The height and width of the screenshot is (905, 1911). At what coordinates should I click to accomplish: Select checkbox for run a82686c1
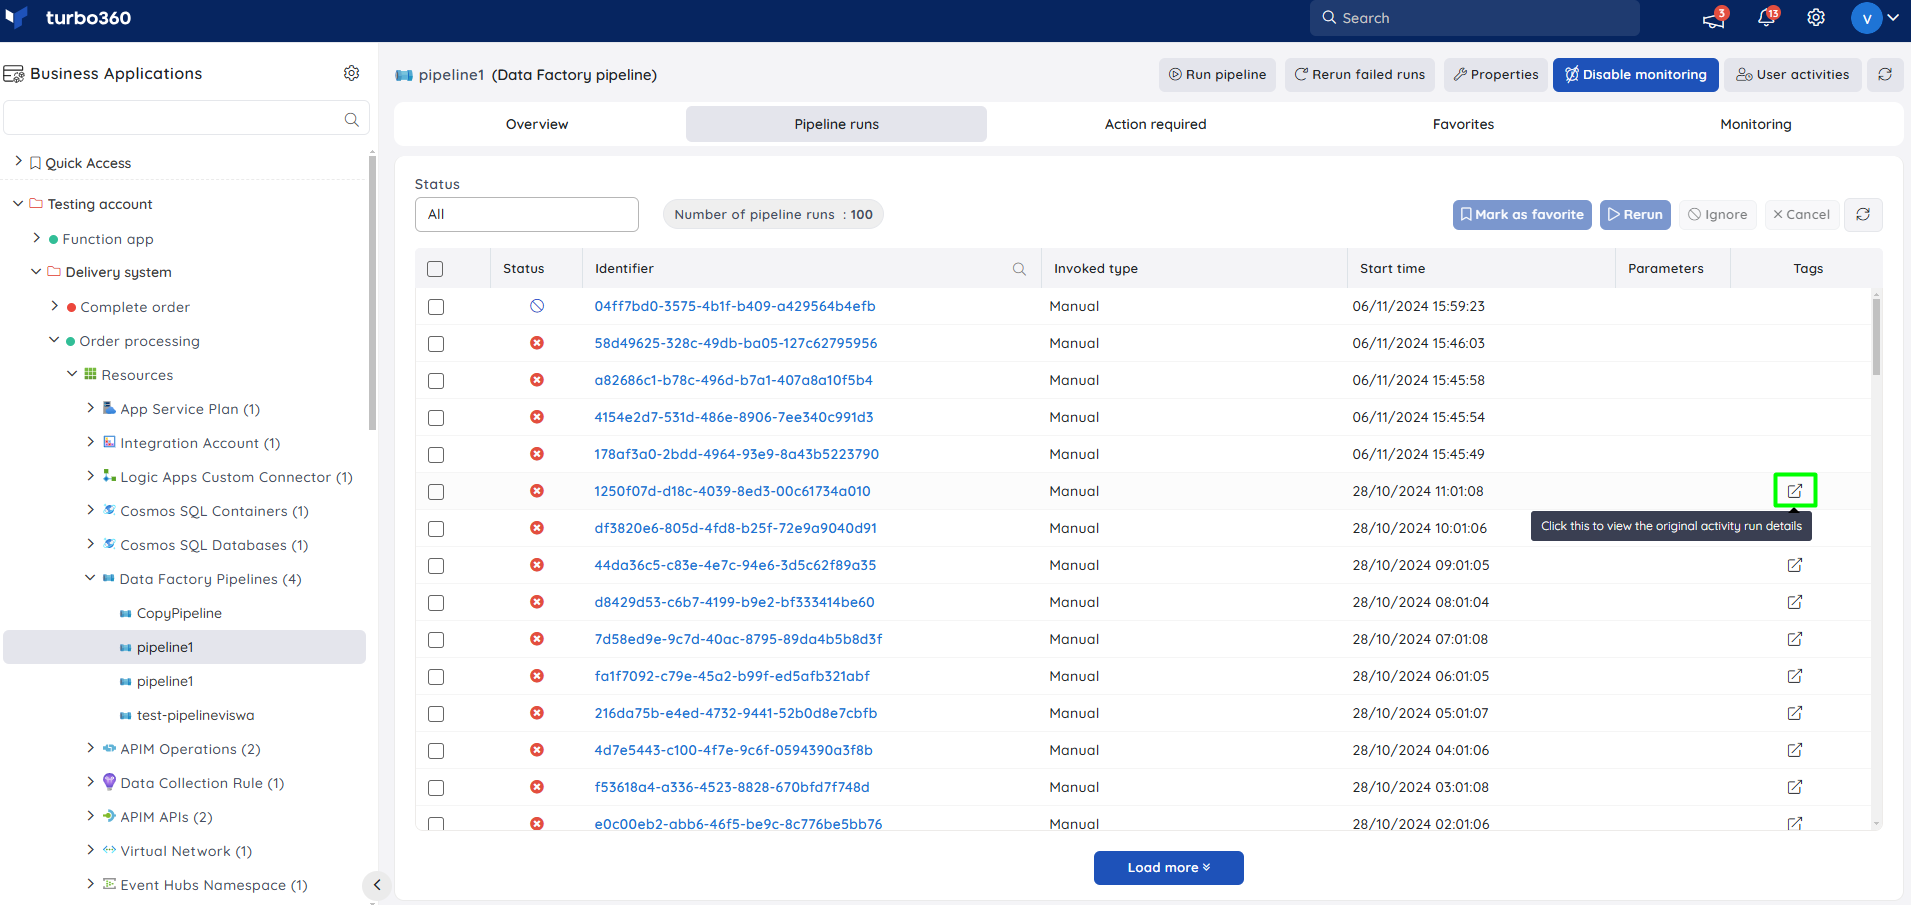coord(436,381)
